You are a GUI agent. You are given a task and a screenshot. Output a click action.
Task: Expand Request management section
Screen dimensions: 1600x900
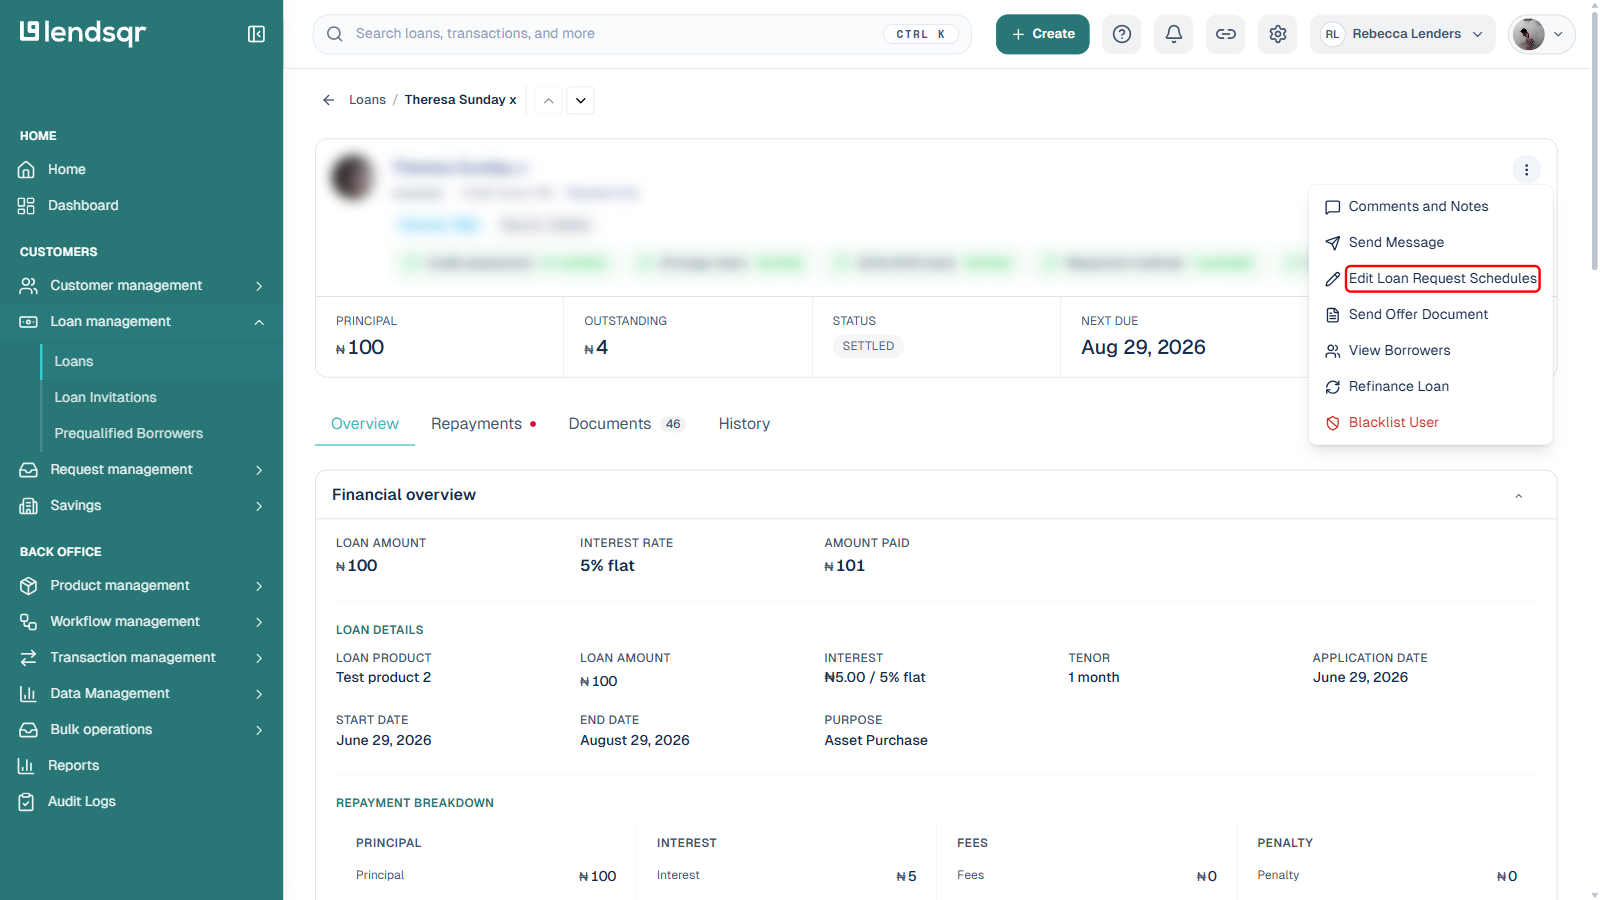pos(141,469)
